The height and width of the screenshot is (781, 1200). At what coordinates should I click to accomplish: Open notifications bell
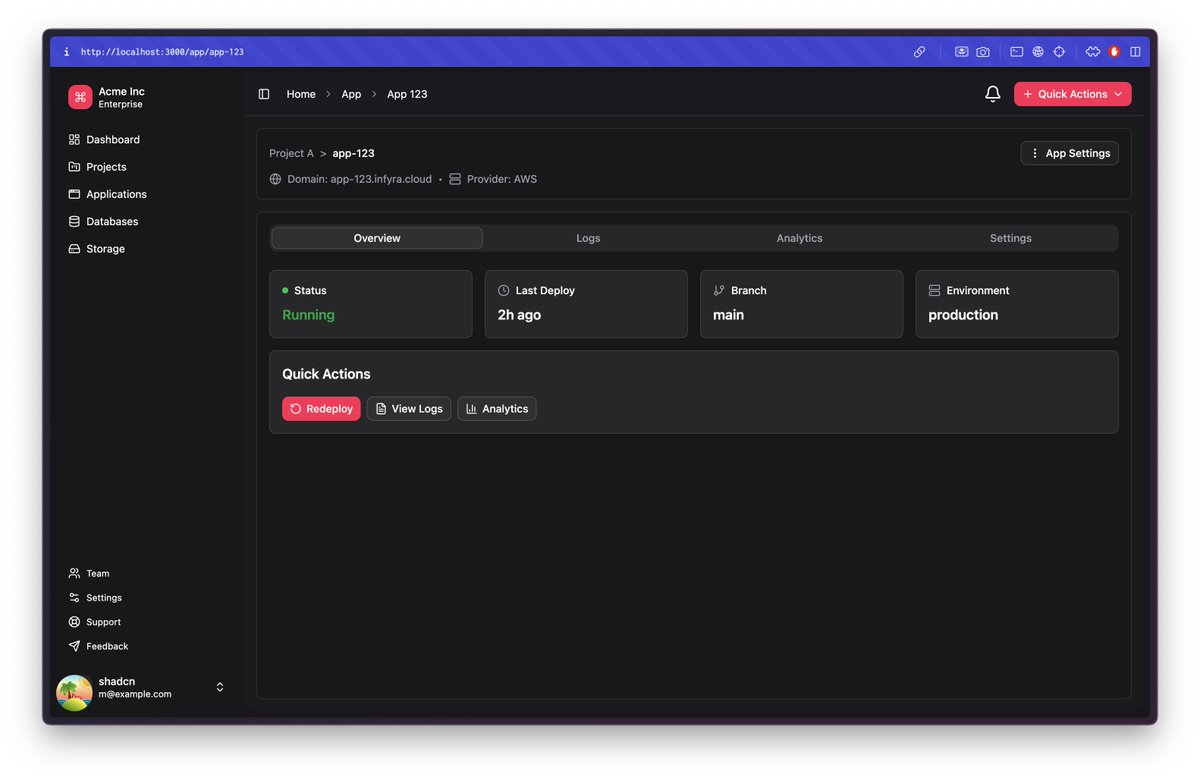[992, 94]
